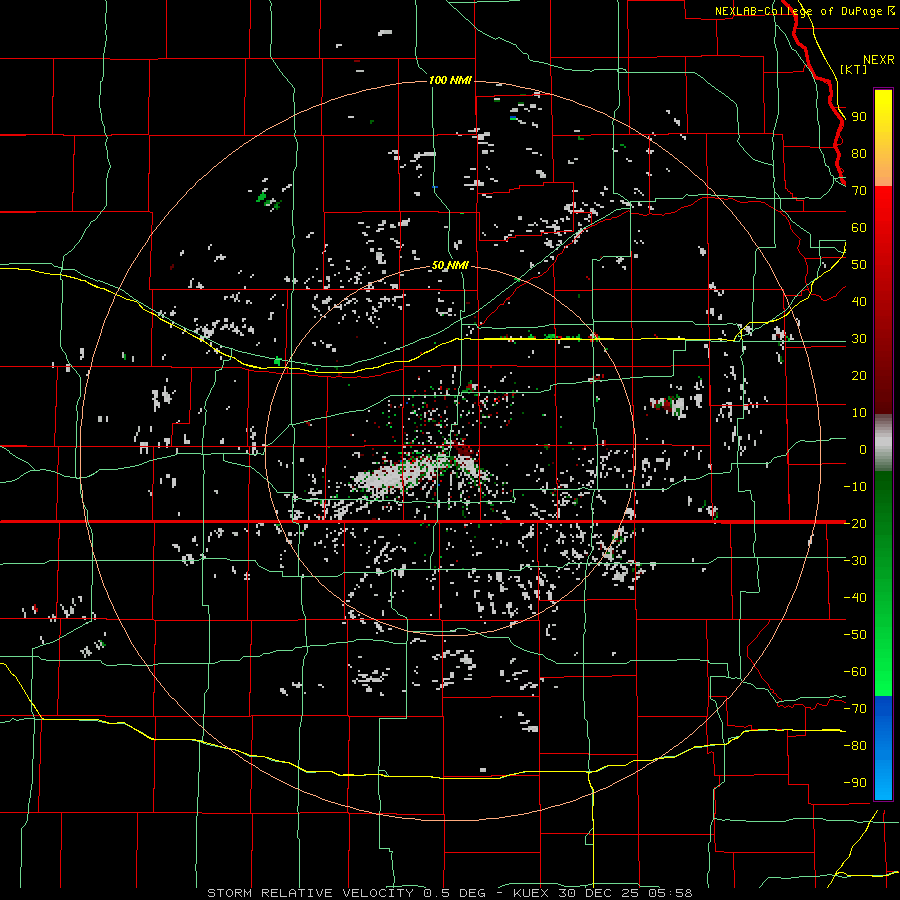Click the -50 value on velocity scale

pyautogui.click(x=855, y=635)
